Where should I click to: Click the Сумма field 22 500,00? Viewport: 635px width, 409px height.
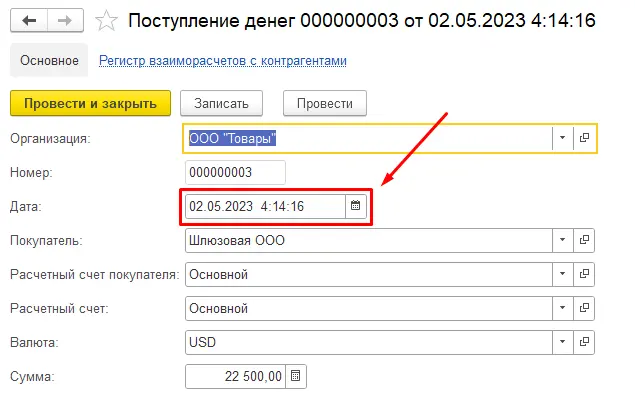tap(235, 376)
